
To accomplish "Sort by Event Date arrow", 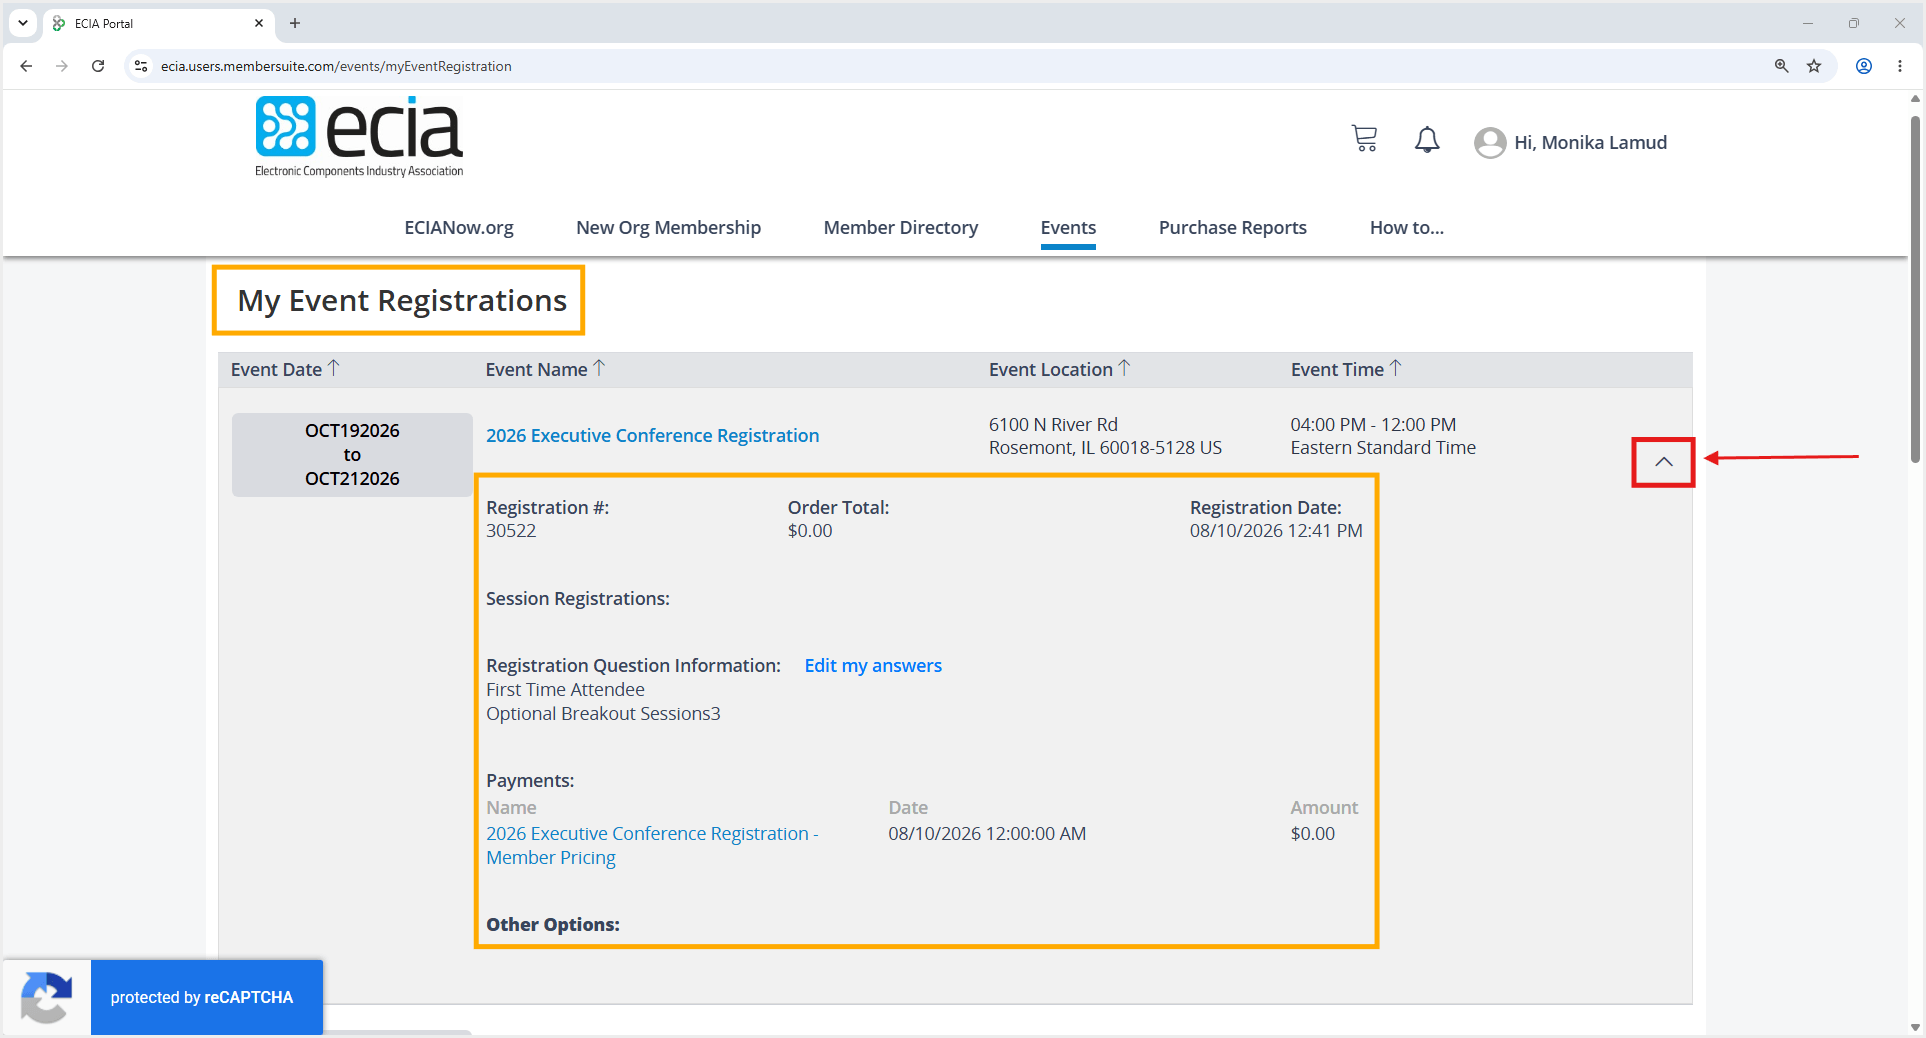I will coord(334,368).
